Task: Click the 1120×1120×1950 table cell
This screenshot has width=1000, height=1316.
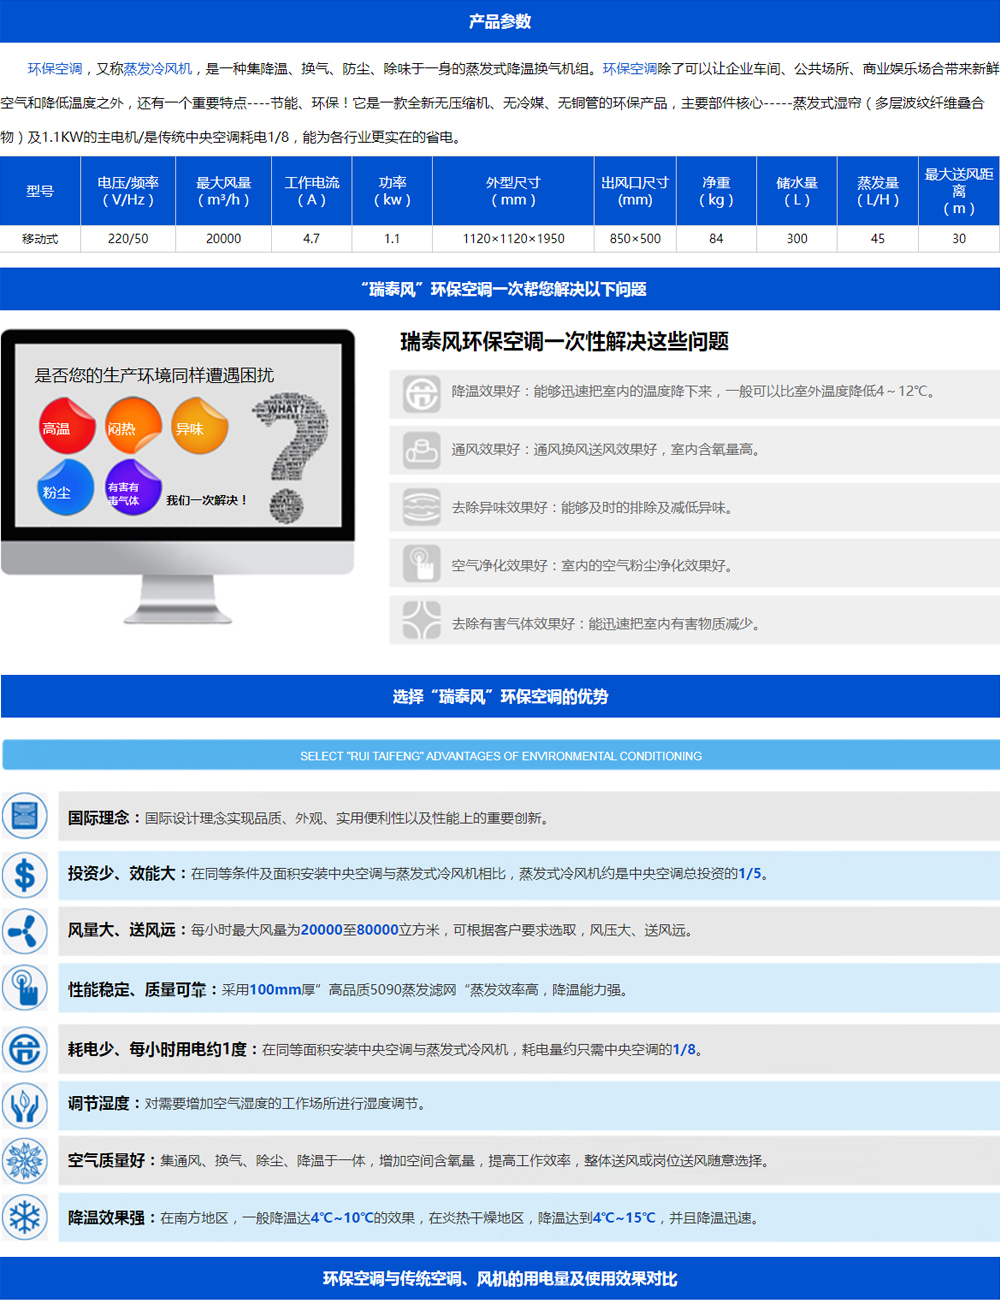Action: pos(513,239)
